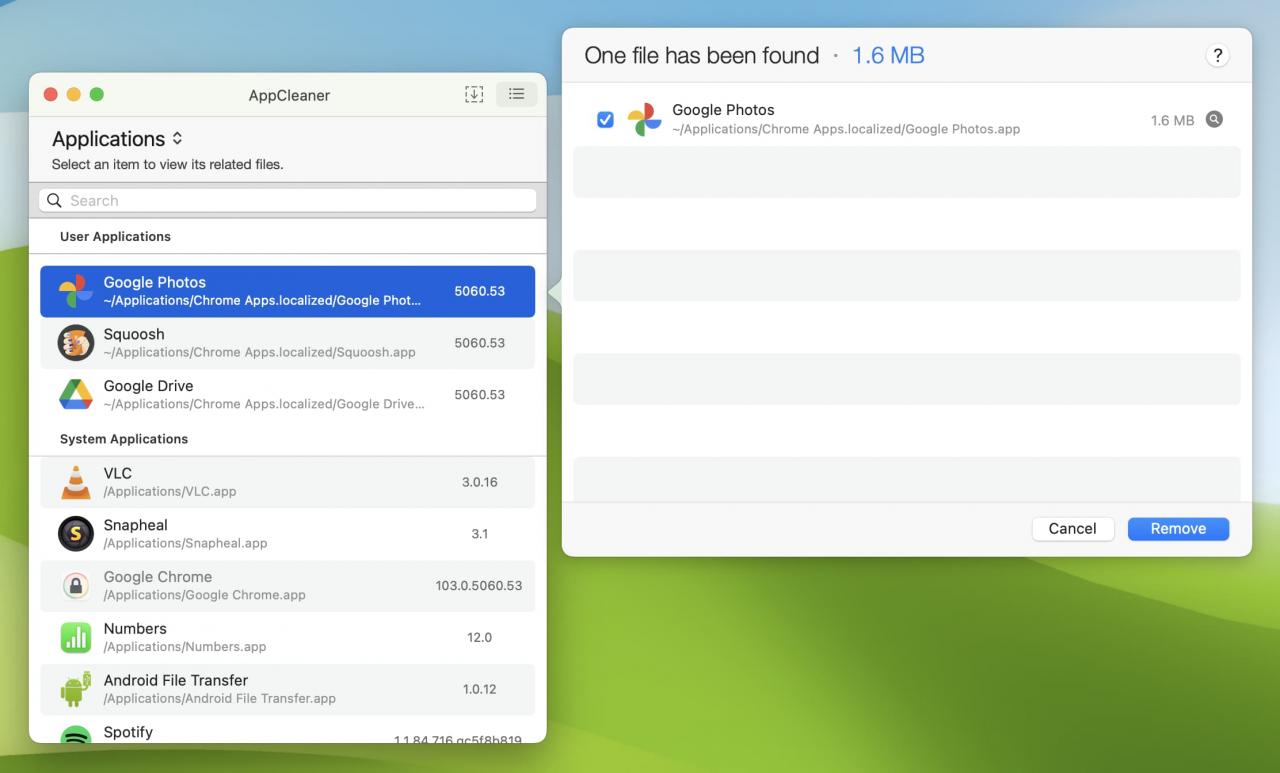Click Snapheal version 3.1
Viewport: 1280px width, 773px height.
(x=480, y=534)
